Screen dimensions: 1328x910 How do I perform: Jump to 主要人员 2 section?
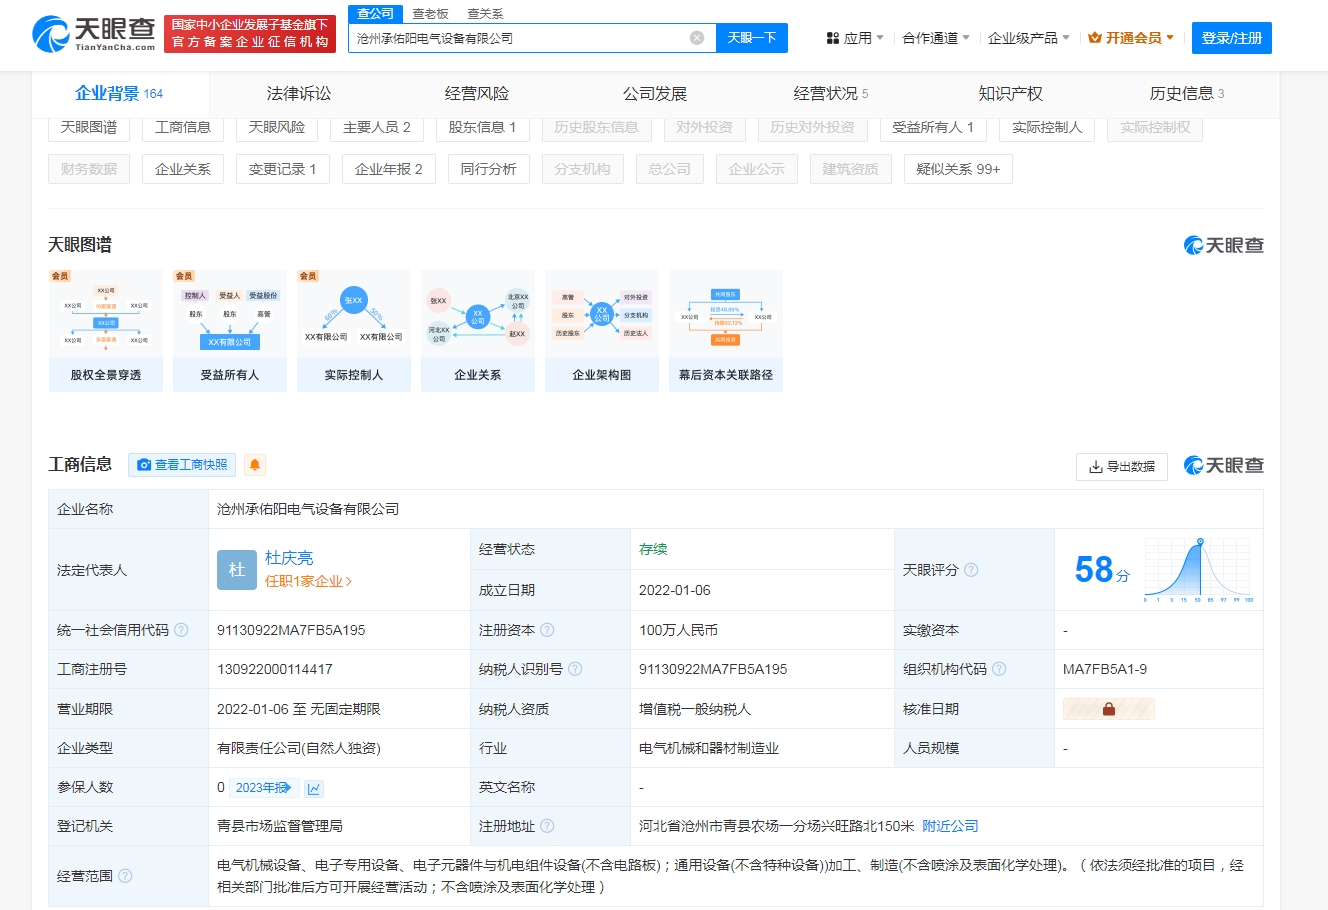[x=377, y=127]
